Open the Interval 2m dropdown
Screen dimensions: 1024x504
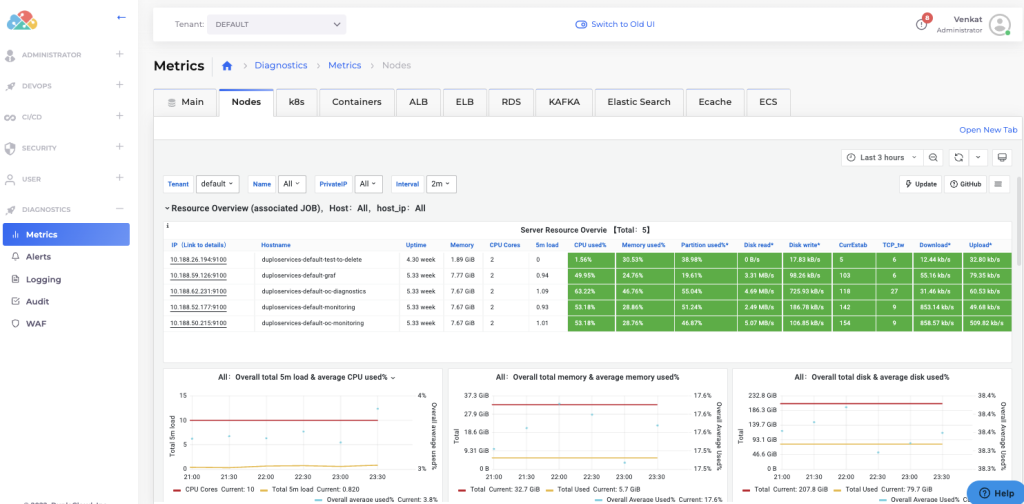439,184
